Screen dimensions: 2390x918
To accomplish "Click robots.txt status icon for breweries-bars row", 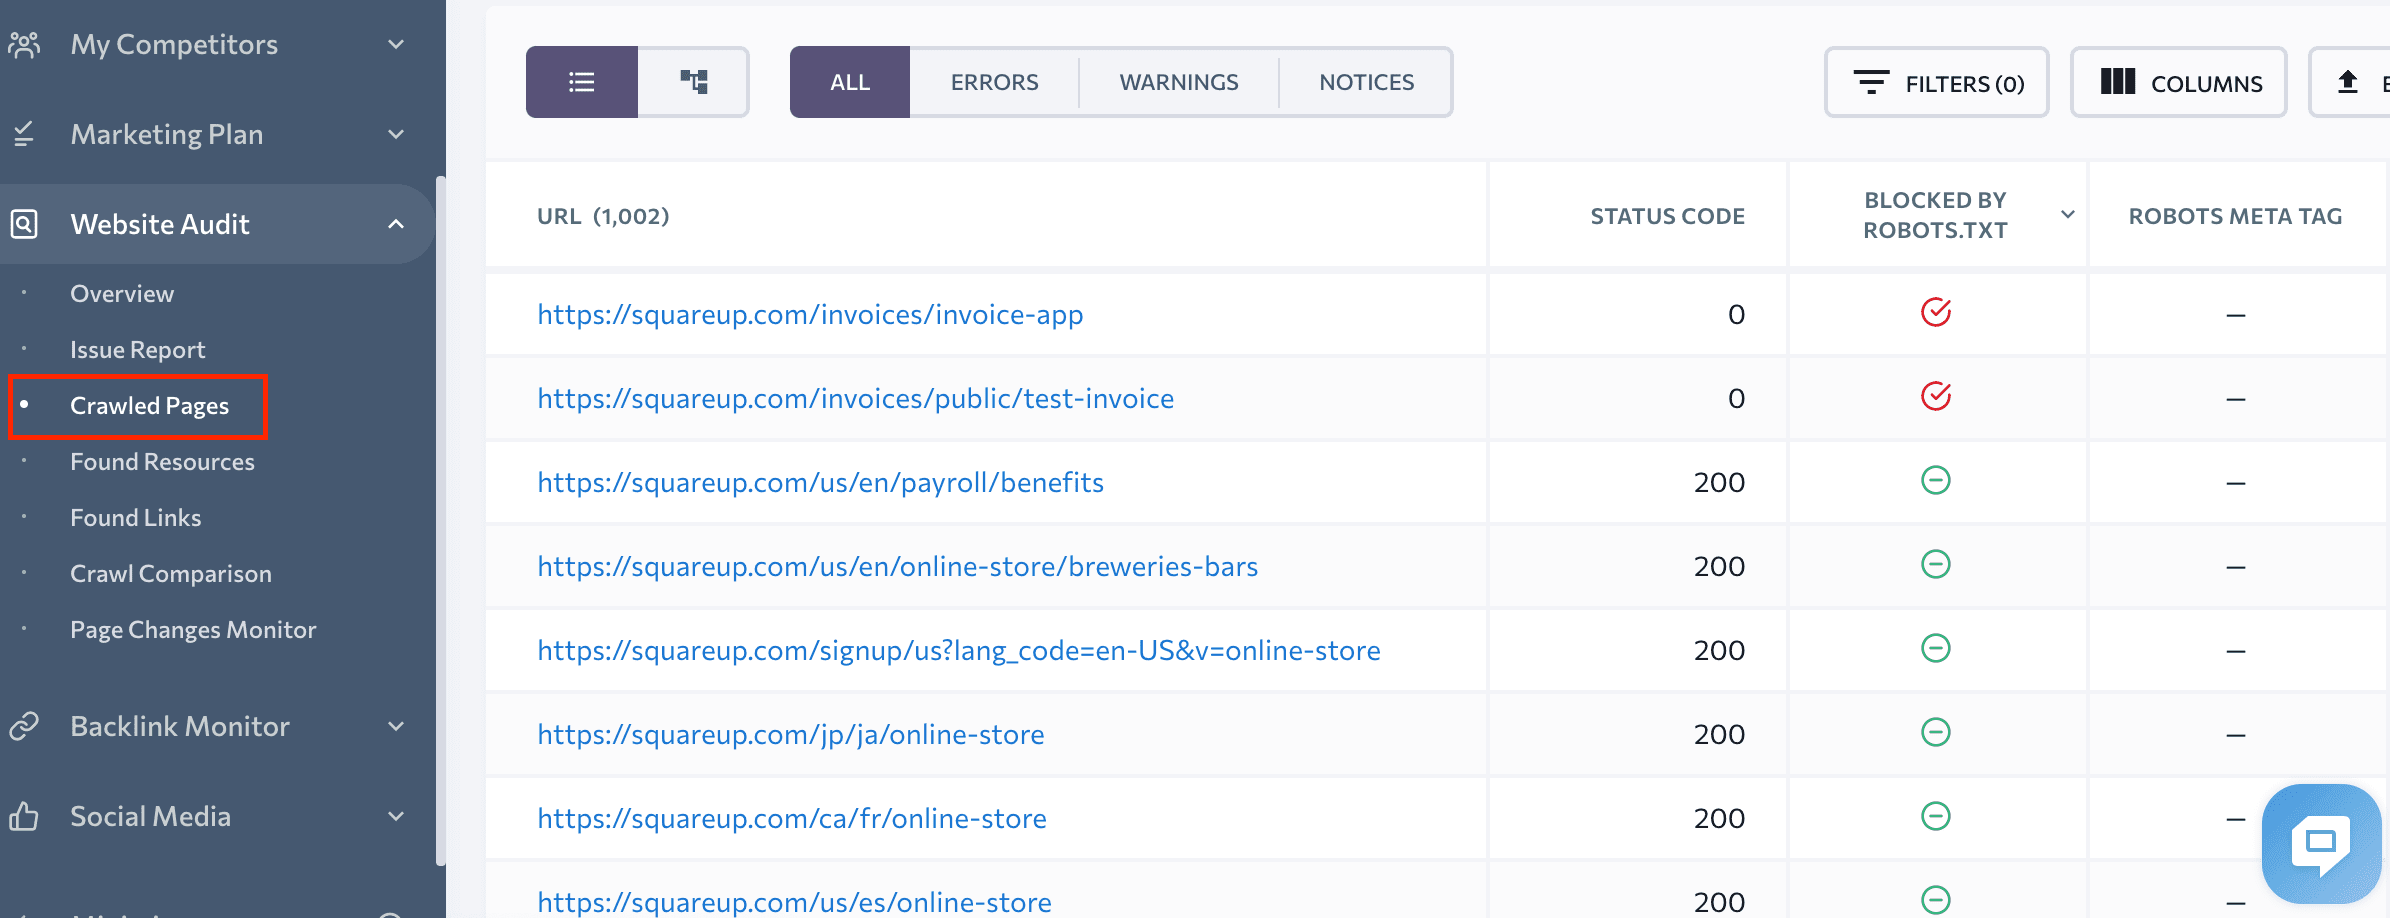I will tap(1936, 565).
